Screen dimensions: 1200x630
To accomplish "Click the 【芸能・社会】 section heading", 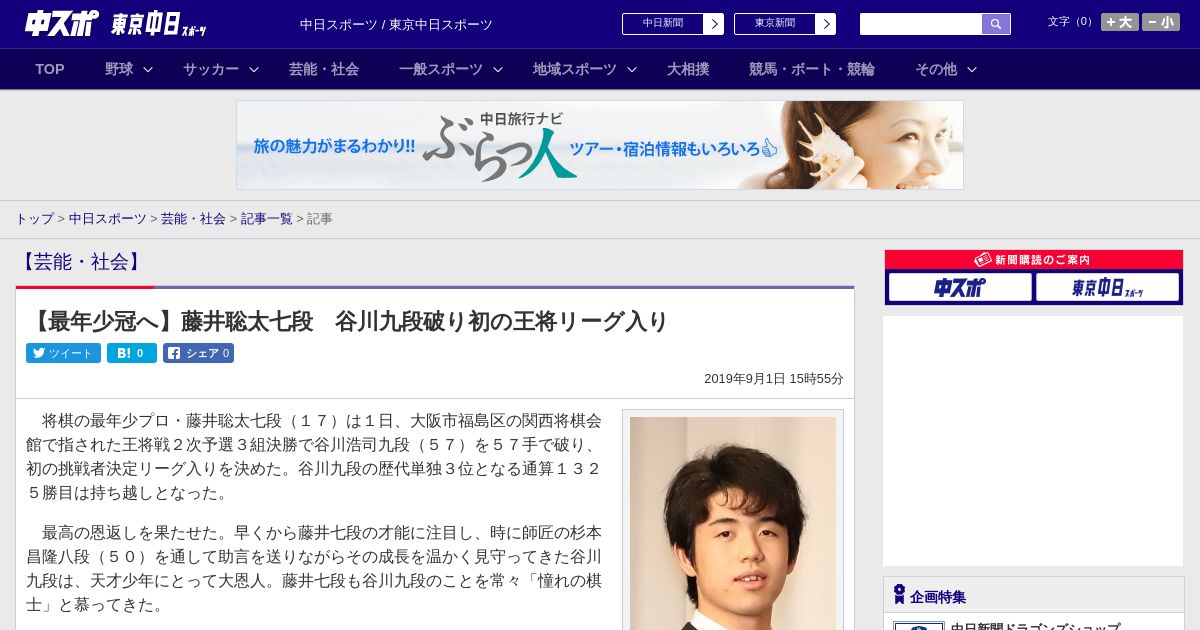I will pos(81,262).
